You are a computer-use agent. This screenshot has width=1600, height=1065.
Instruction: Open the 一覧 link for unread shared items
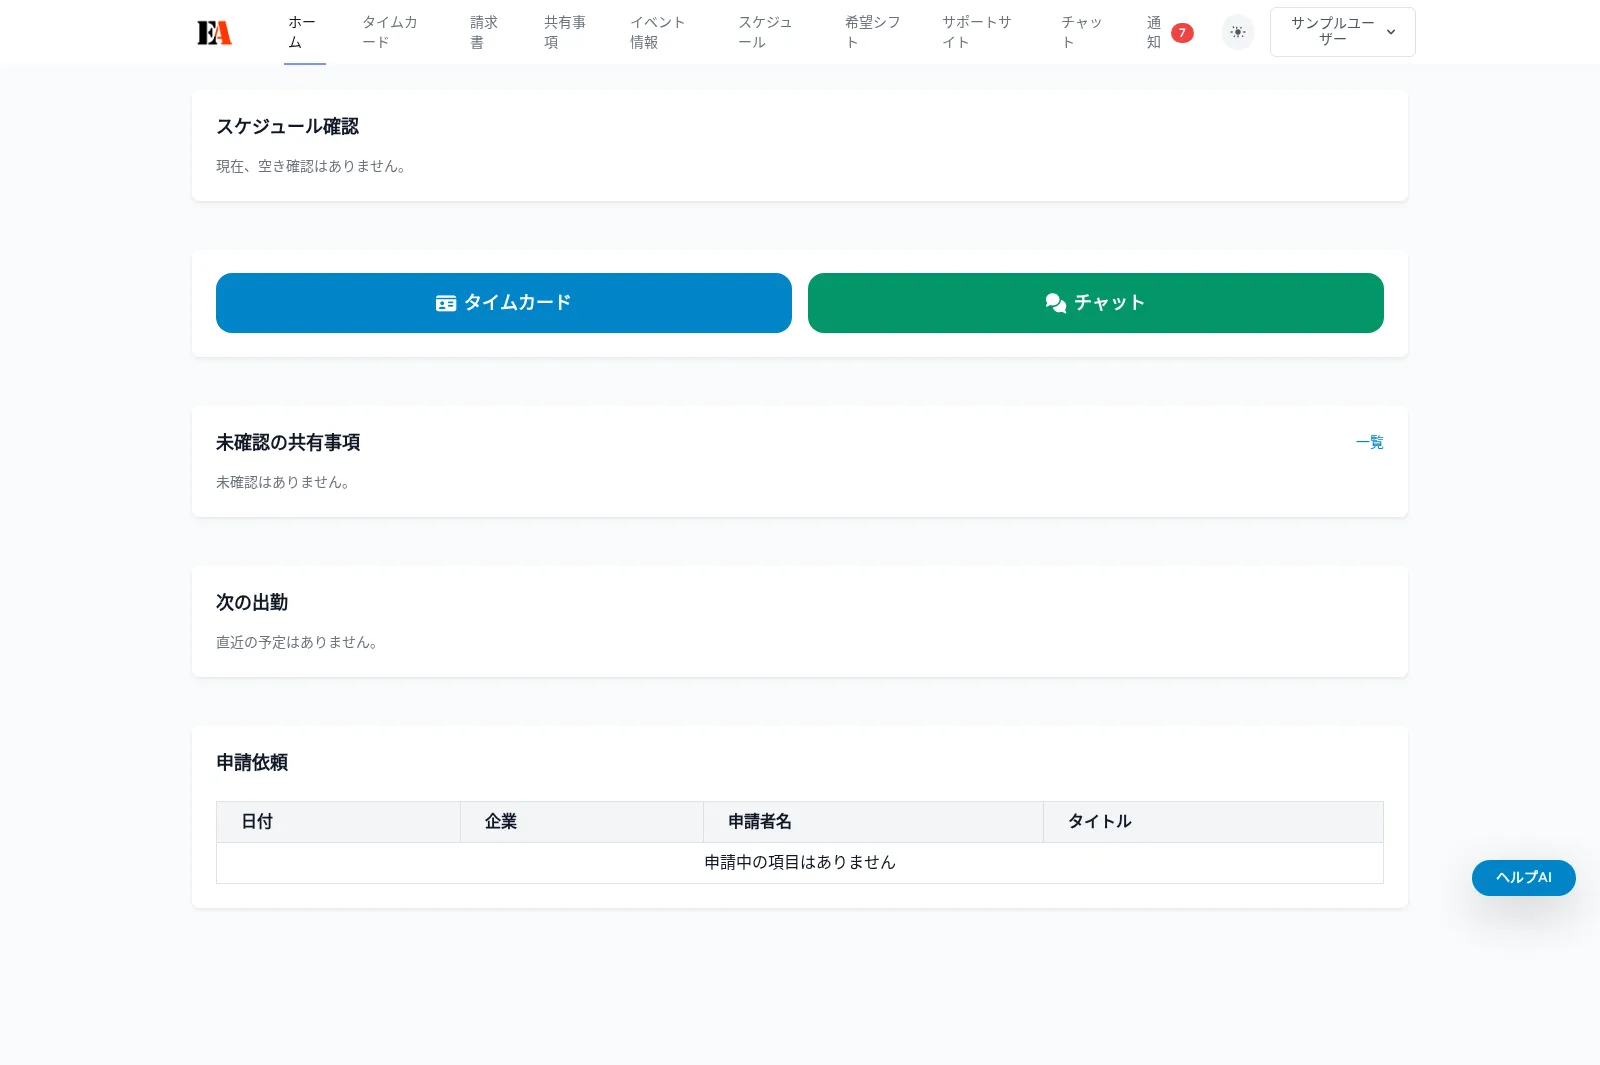[x=1369, y=442]
